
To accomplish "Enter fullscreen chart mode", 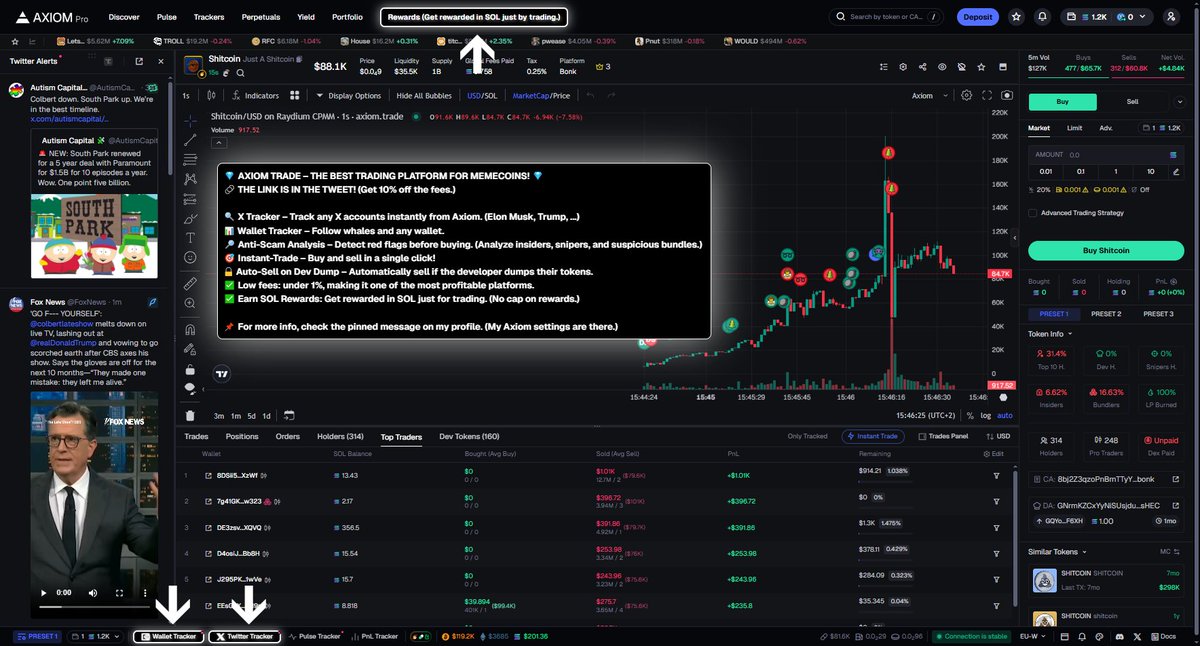I will click(987, 96).
